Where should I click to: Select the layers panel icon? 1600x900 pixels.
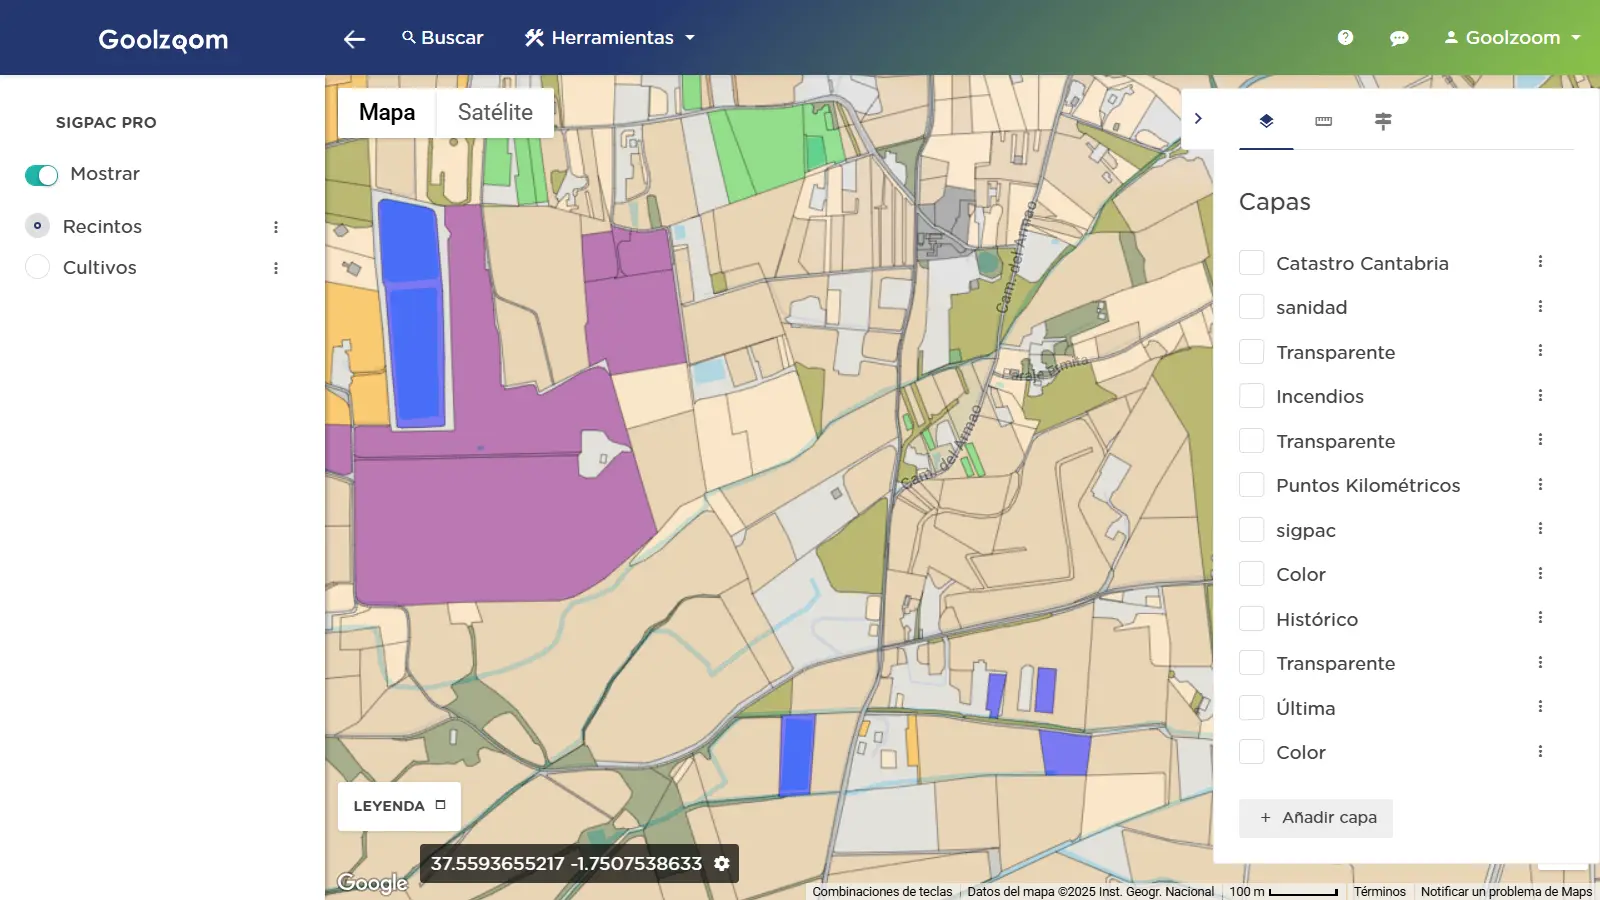pyautogui.click(x=1266, y=121)
